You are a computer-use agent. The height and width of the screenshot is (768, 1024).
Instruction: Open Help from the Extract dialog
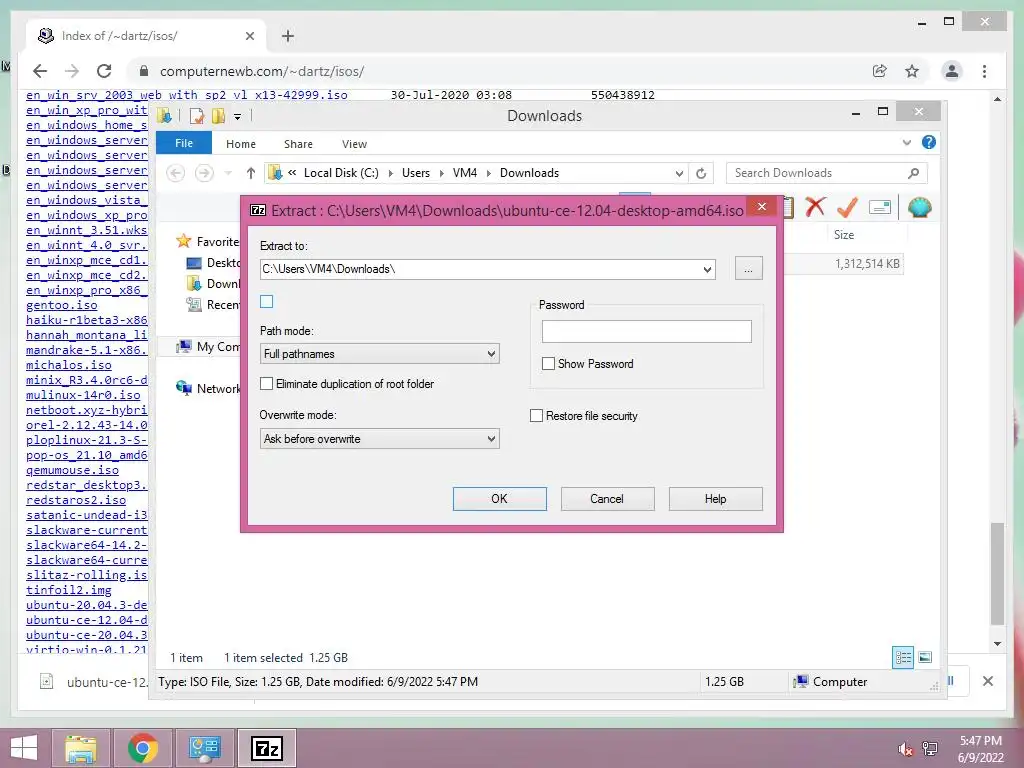pyautogui.click(x=715, y=499)
